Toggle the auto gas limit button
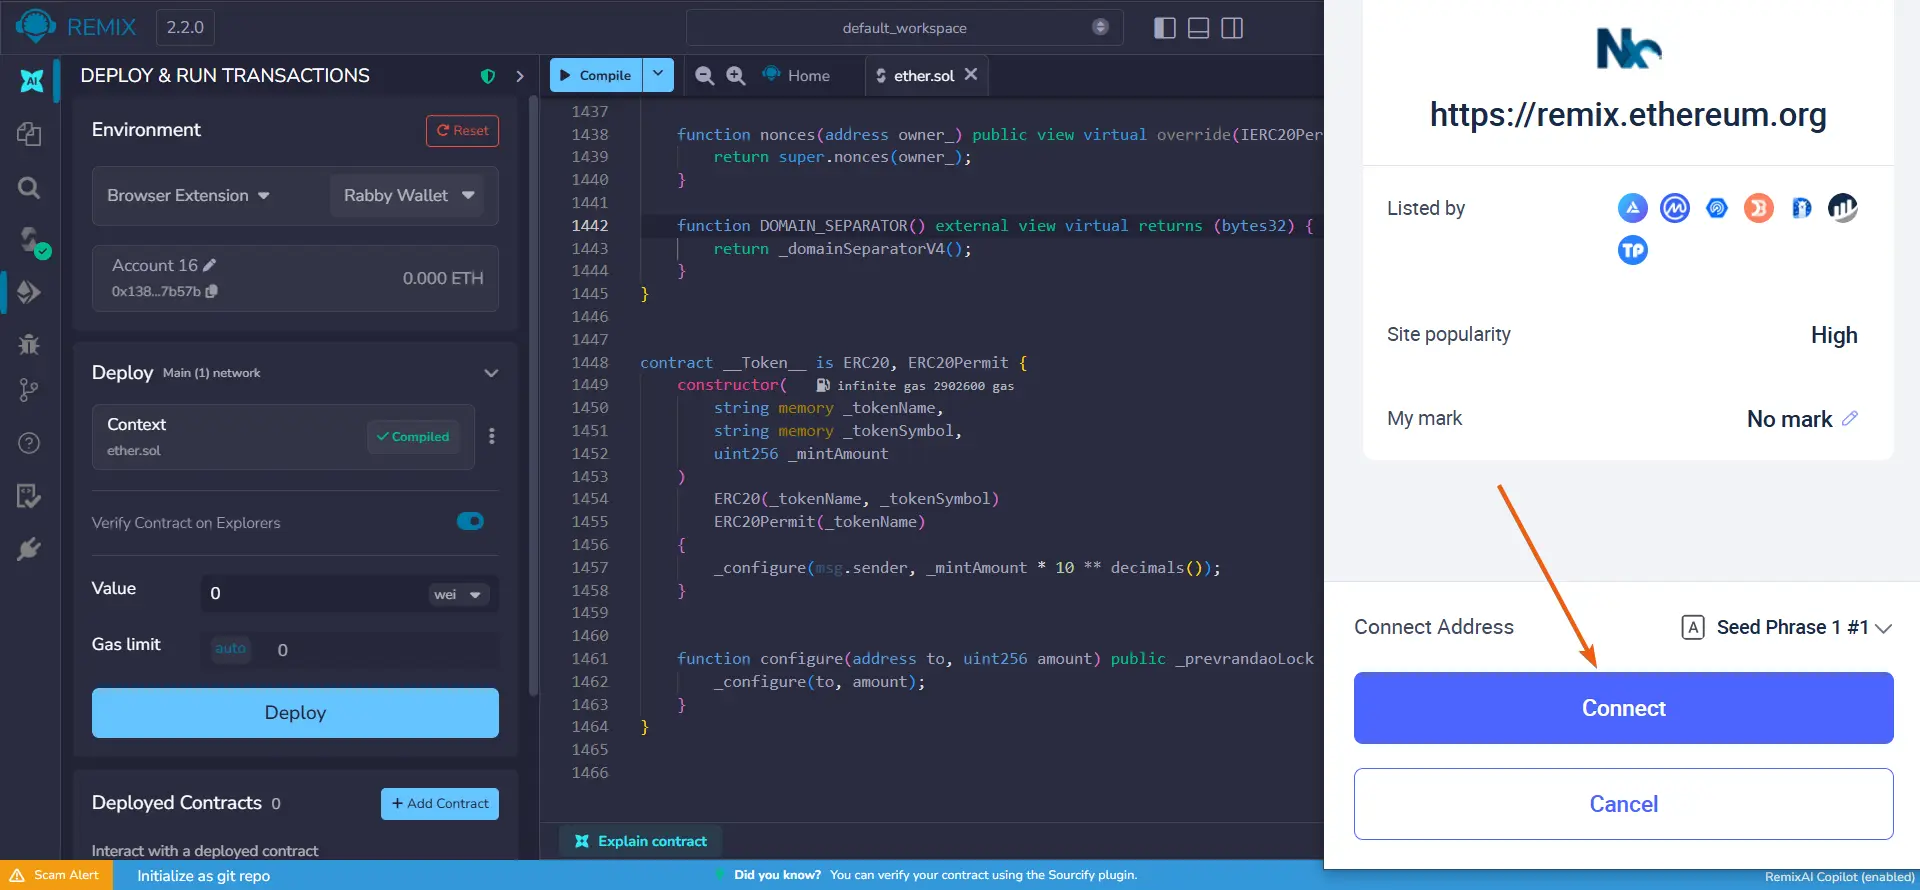Image resolution: width=1920 pixels, height=890 pixels. point(230,649)
